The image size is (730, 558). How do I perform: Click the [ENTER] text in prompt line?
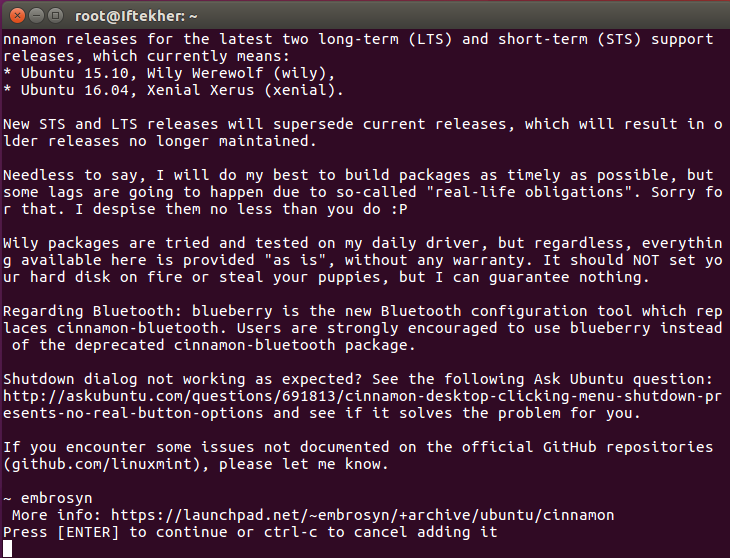[x=88, y=532]
